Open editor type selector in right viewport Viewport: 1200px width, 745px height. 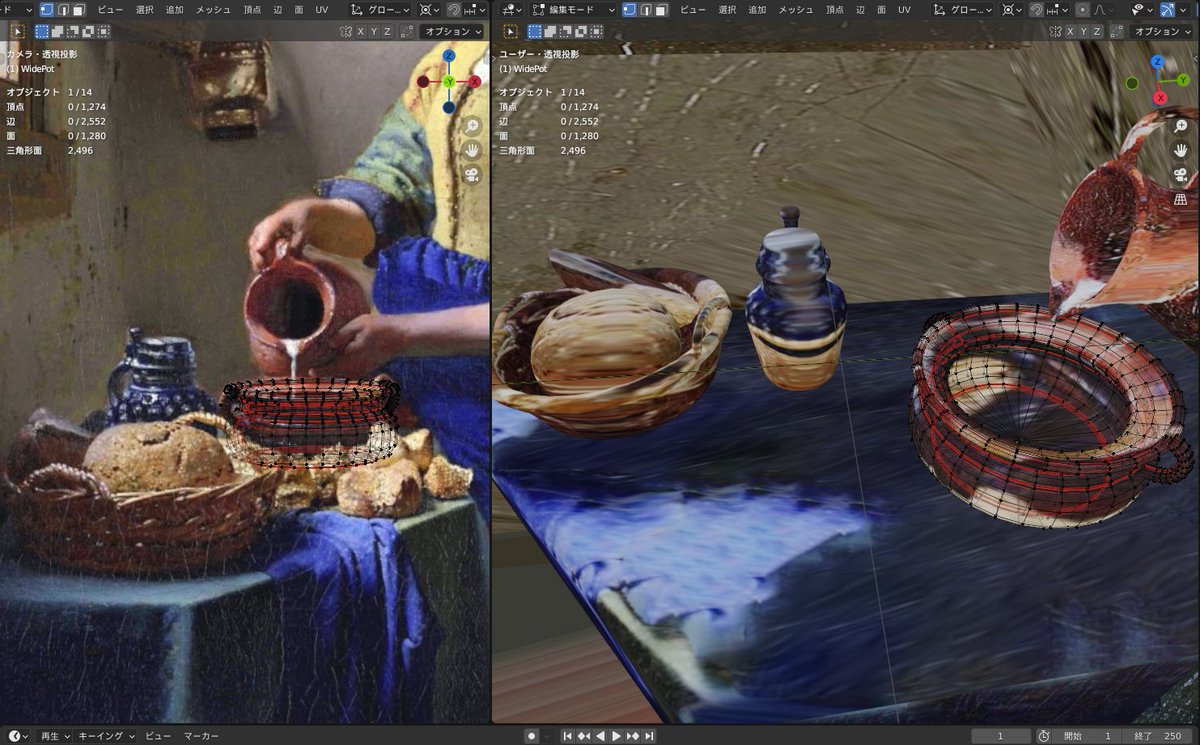pyautogui.click(x=511, y=10)
